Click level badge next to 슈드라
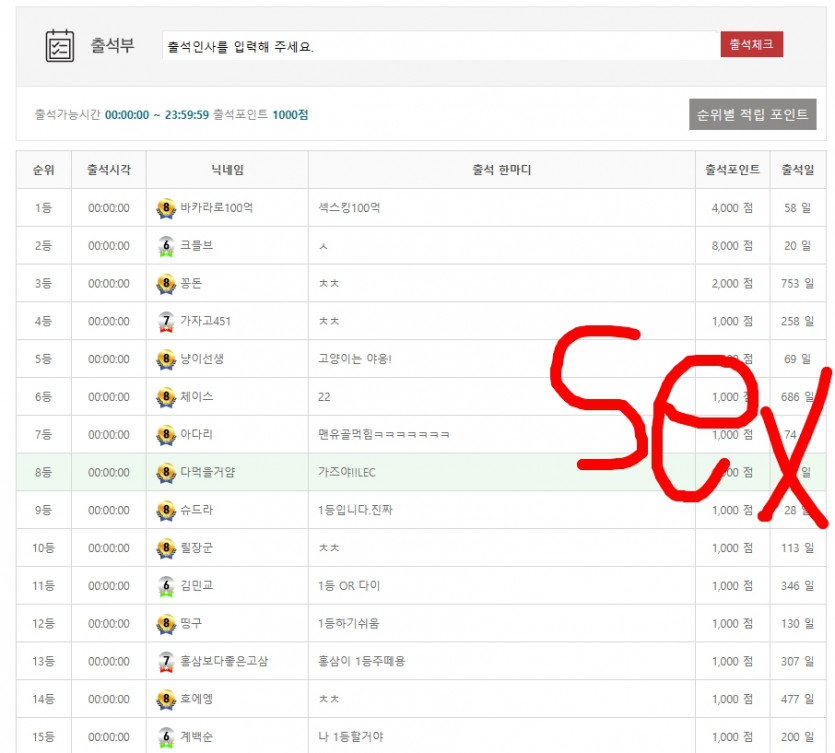This screenshot has width=835, height=753. click(167, 510)
